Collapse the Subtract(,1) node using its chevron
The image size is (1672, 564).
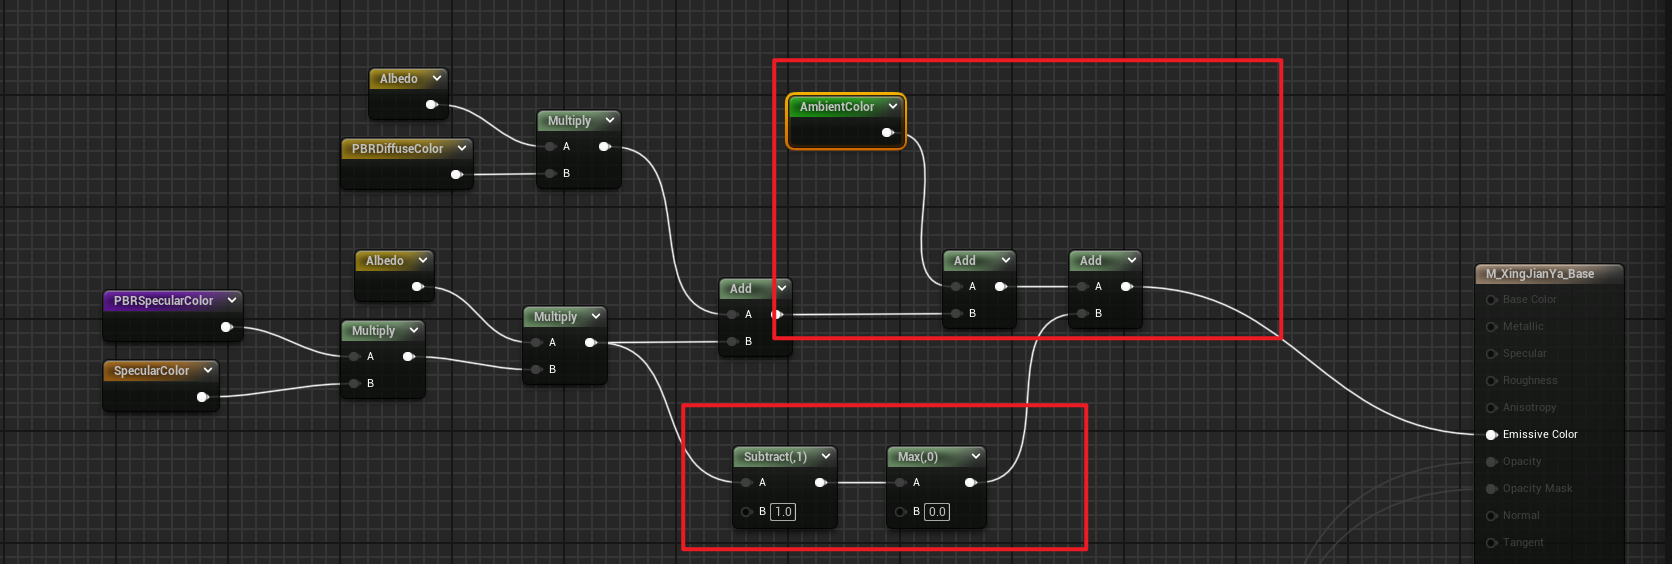pyautogui.click(x=826, y=456)
